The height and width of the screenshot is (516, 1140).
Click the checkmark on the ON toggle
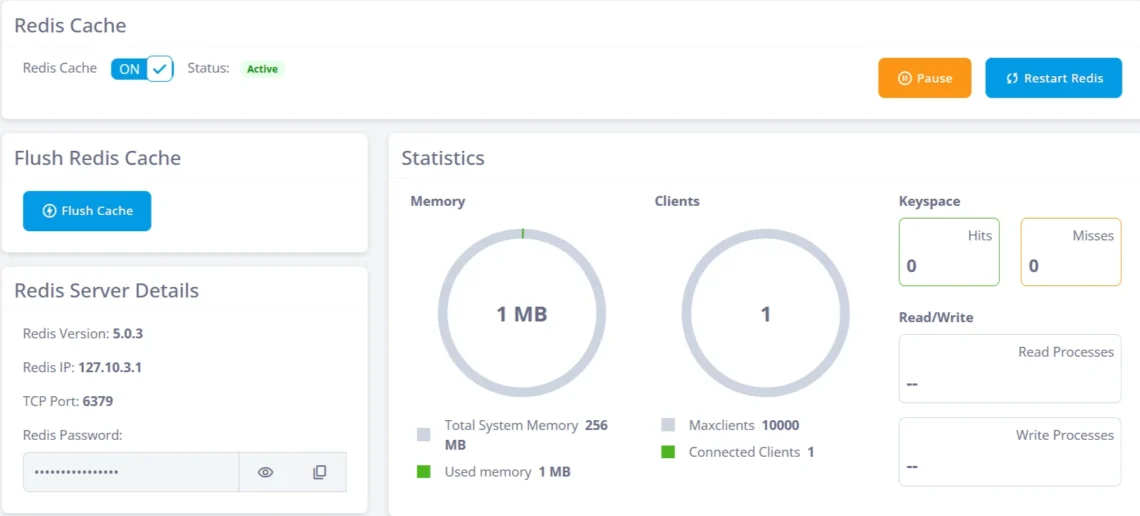tap(159, 69)
